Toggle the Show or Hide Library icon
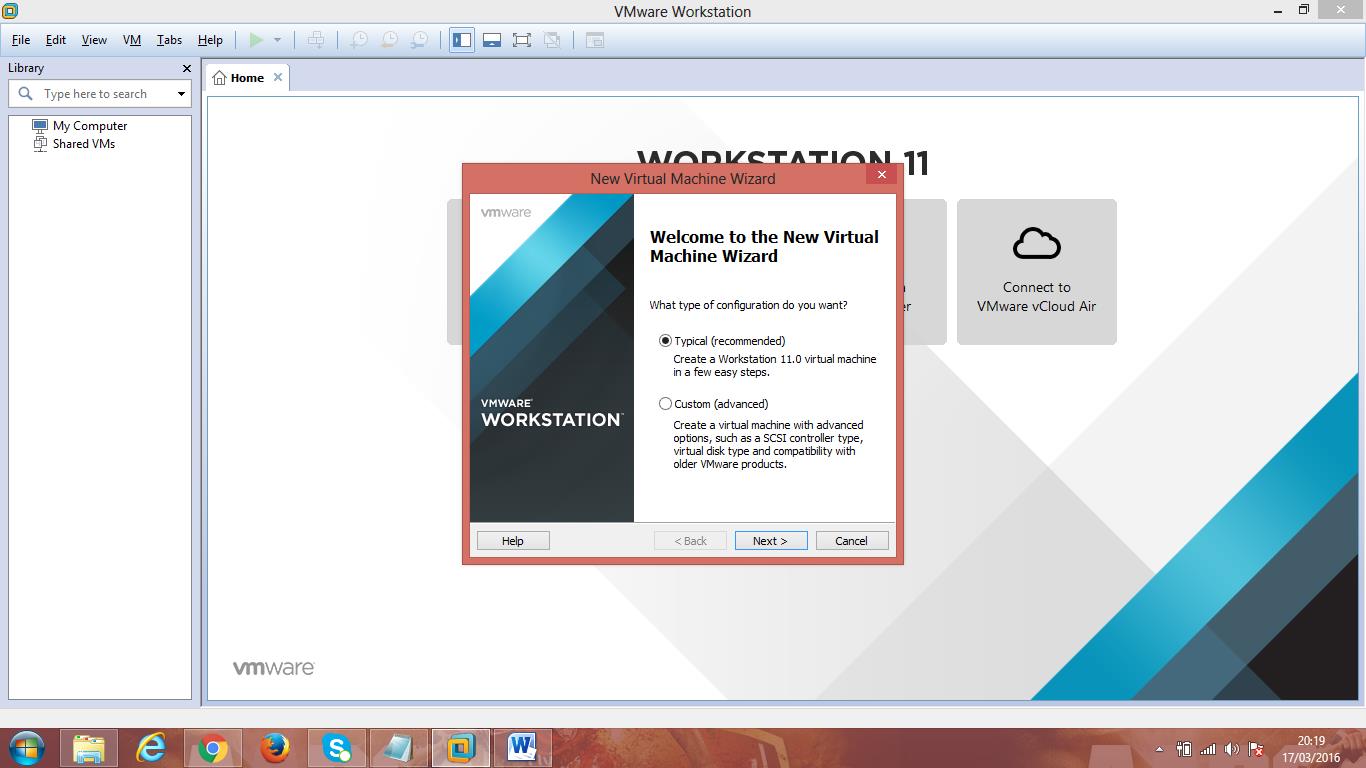This screenshot has height=768, width=1366. 461,40
